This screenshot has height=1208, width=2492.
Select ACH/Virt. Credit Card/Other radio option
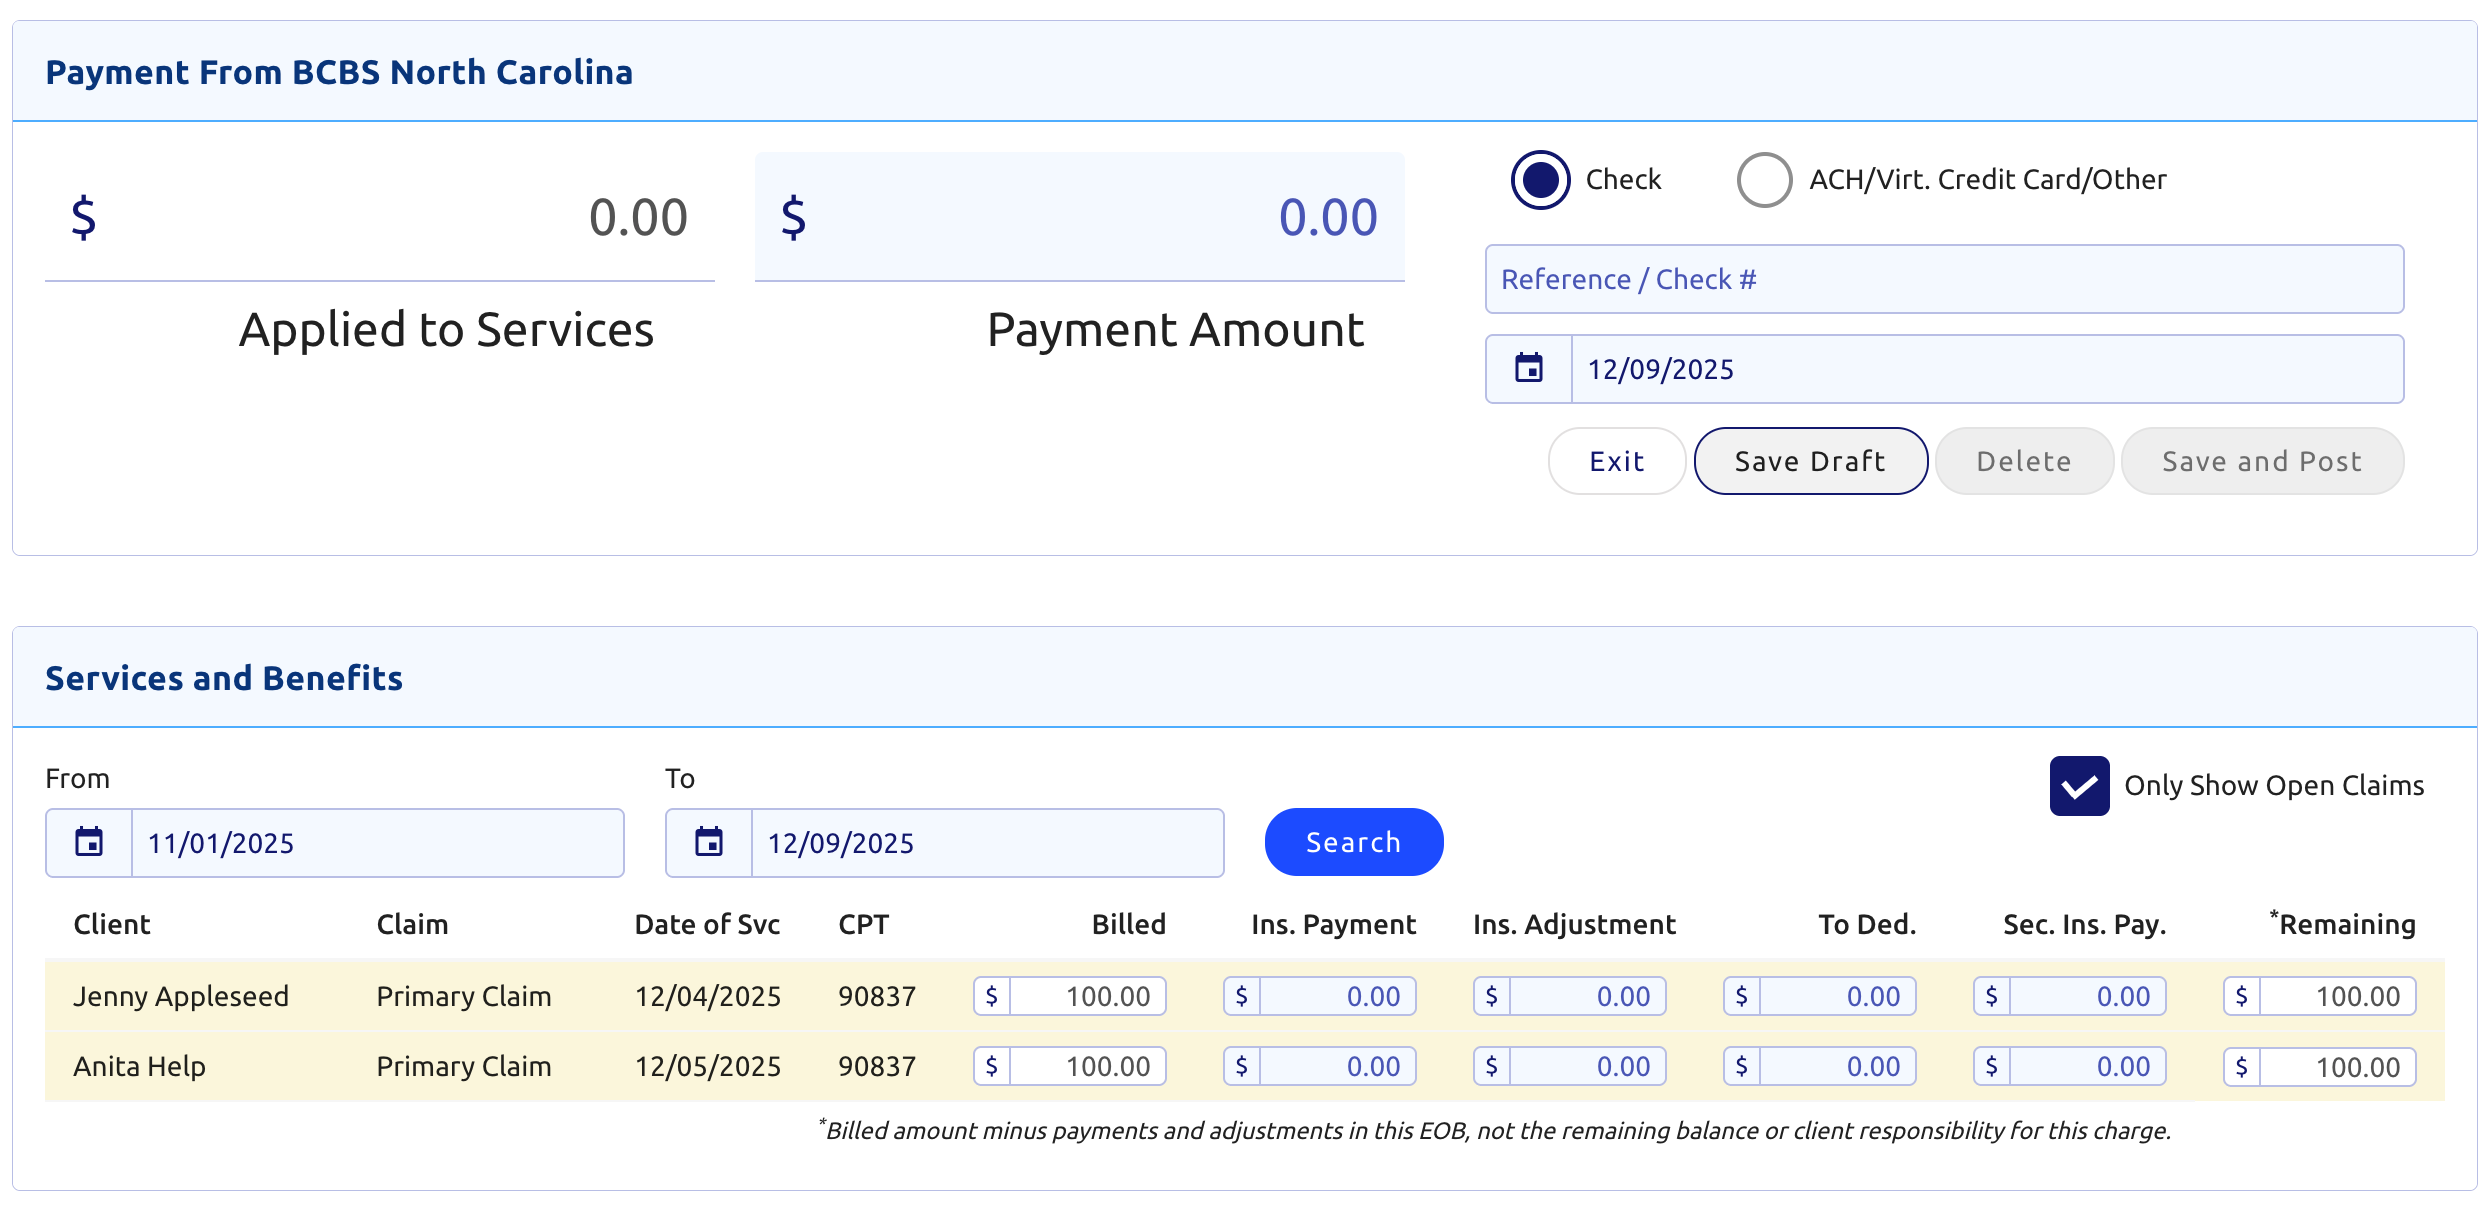1764,180
